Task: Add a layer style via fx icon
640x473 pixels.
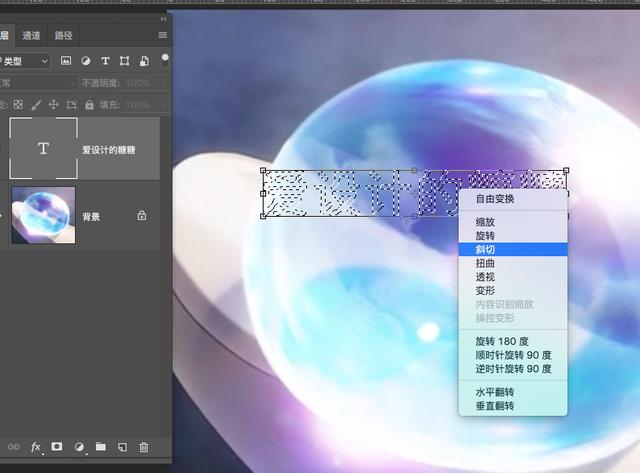Action: click(36, 447)
